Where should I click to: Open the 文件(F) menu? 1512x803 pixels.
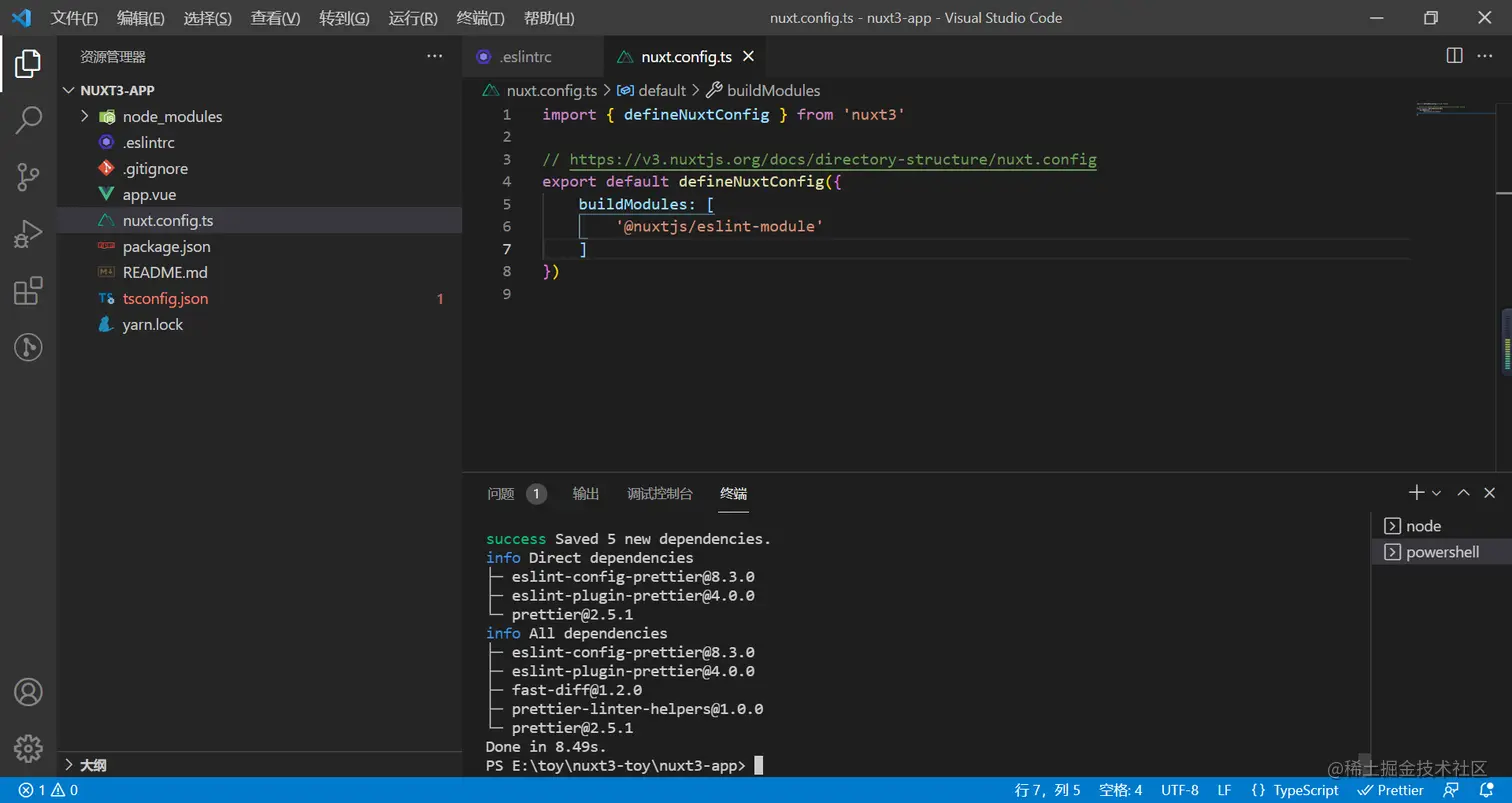tap(75, 18)
